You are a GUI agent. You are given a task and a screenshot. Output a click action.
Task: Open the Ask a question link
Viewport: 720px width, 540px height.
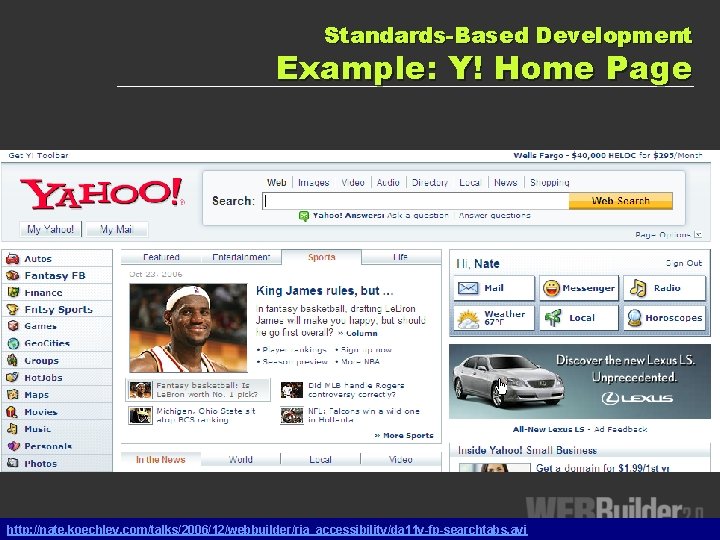tap(417, 215)
